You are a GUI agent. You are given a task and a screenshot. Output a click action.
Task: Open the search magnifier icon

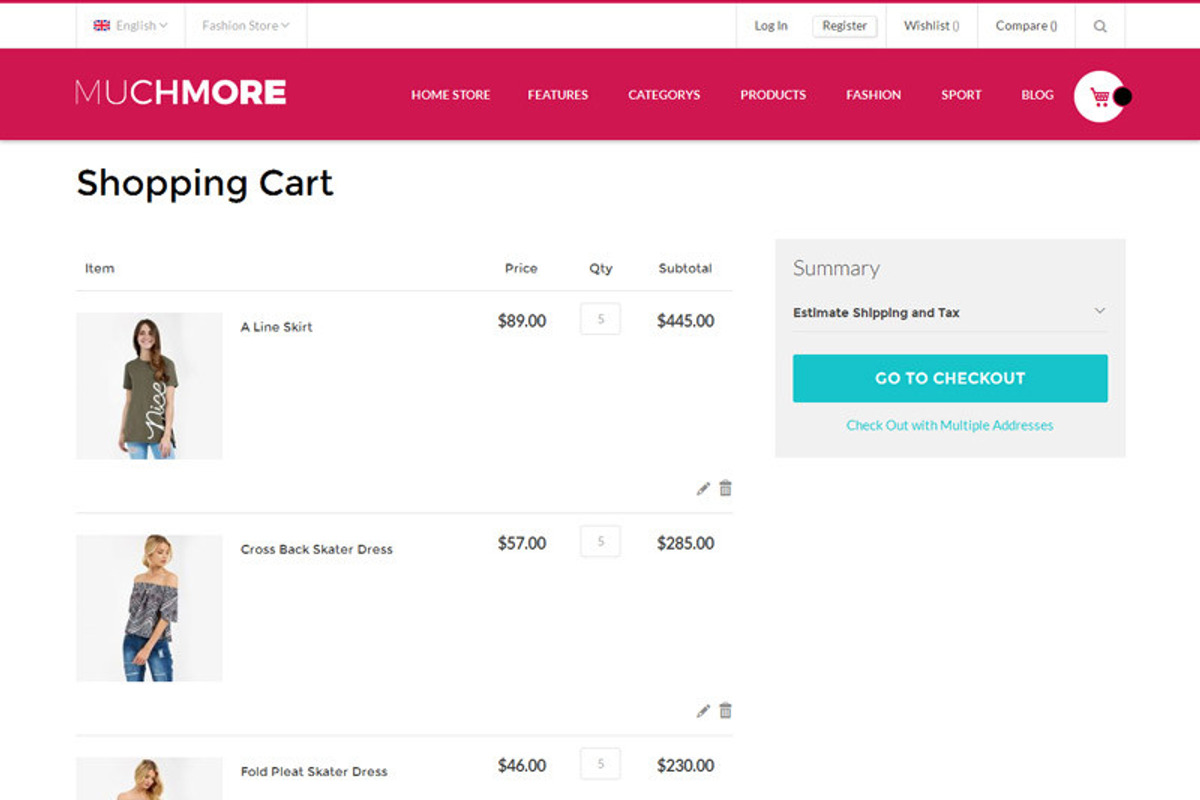[x=1100, y=26]
